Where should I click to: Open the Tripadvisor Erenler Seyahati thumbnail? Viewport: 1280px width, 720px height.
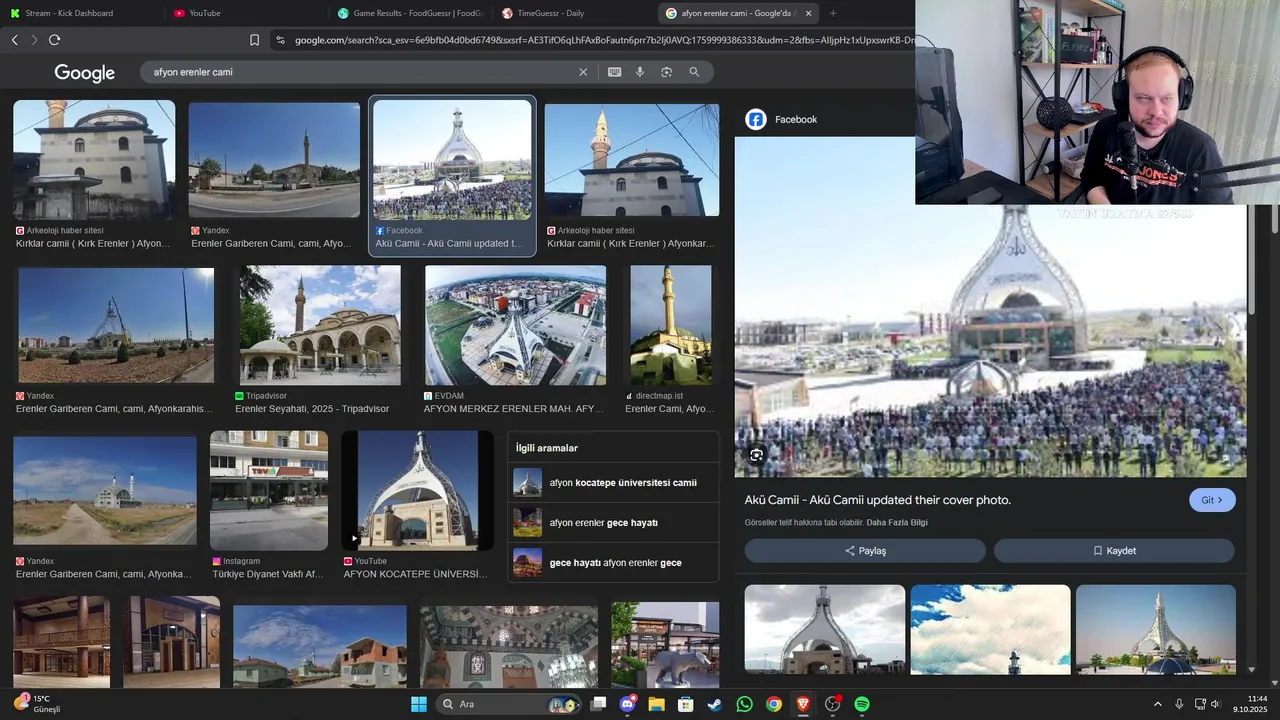[320, 325]
